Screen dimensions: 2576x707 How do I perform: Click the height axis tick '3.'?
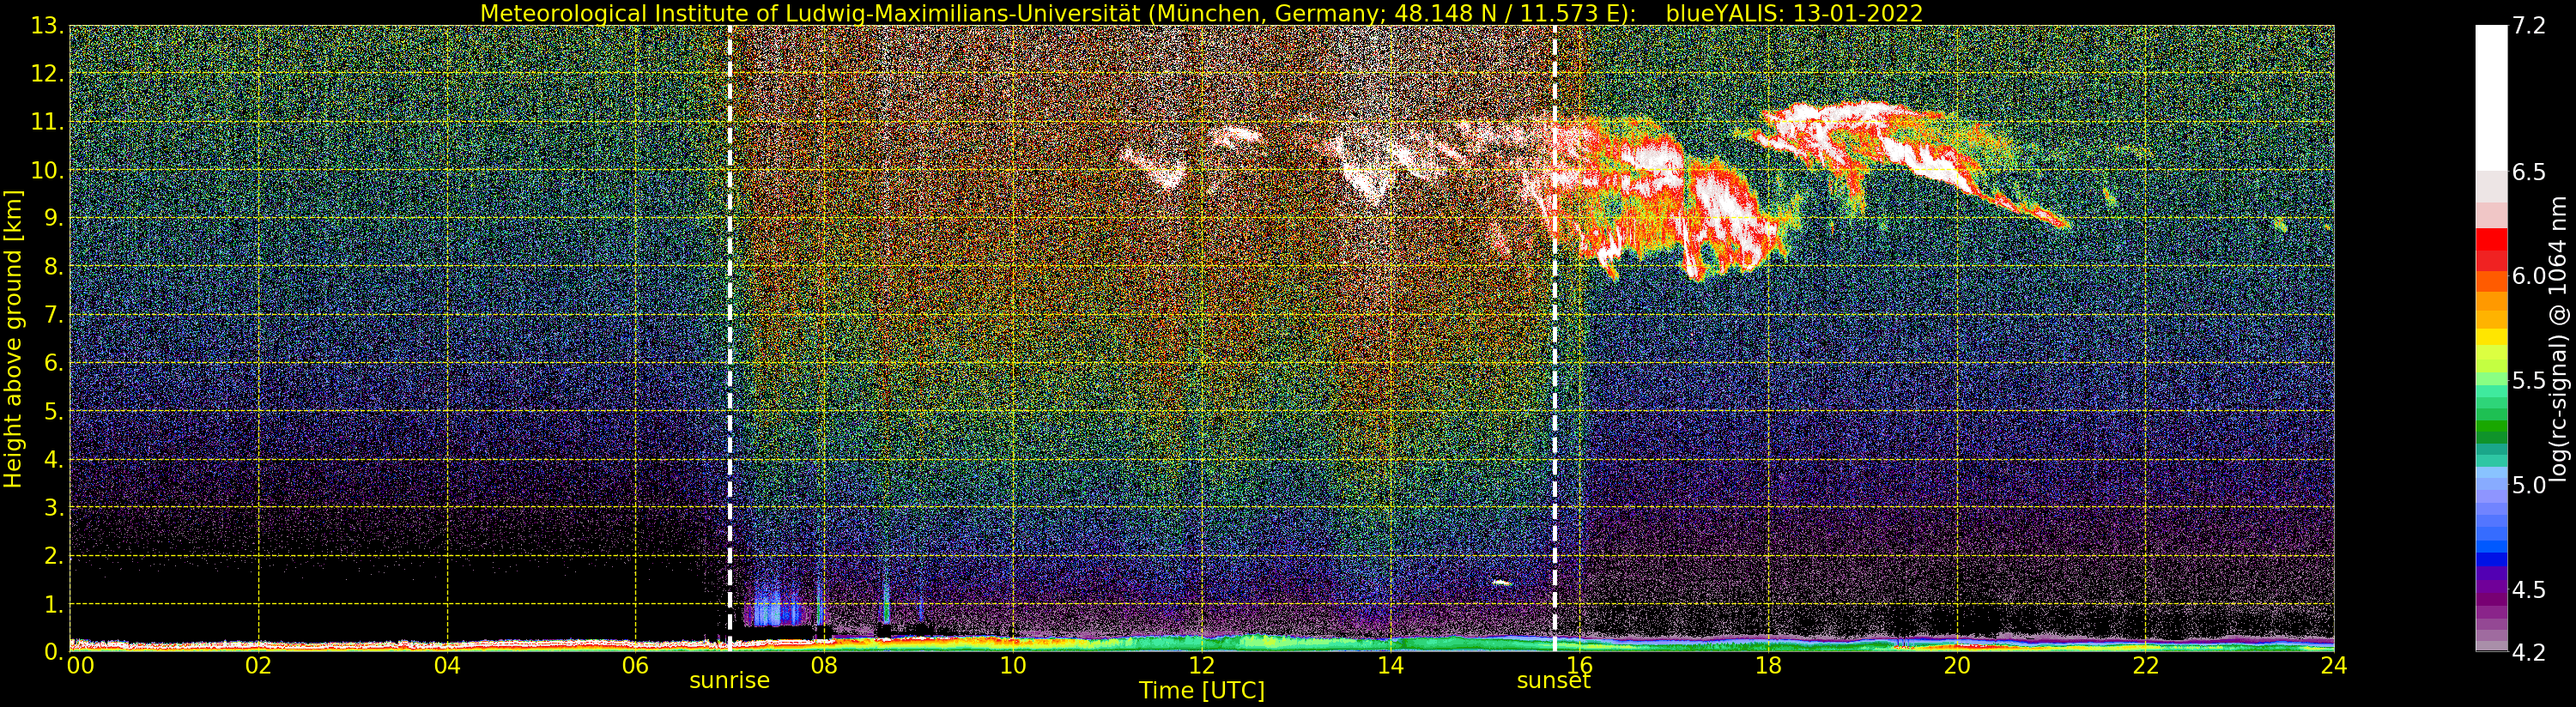(54, 507)
